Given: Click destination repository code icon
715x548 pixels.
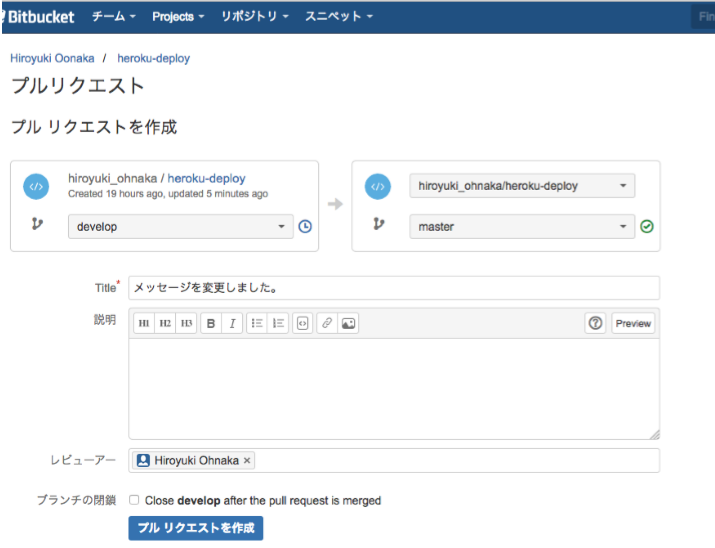Looking at the screenshot, I should (x=378, y=186).
